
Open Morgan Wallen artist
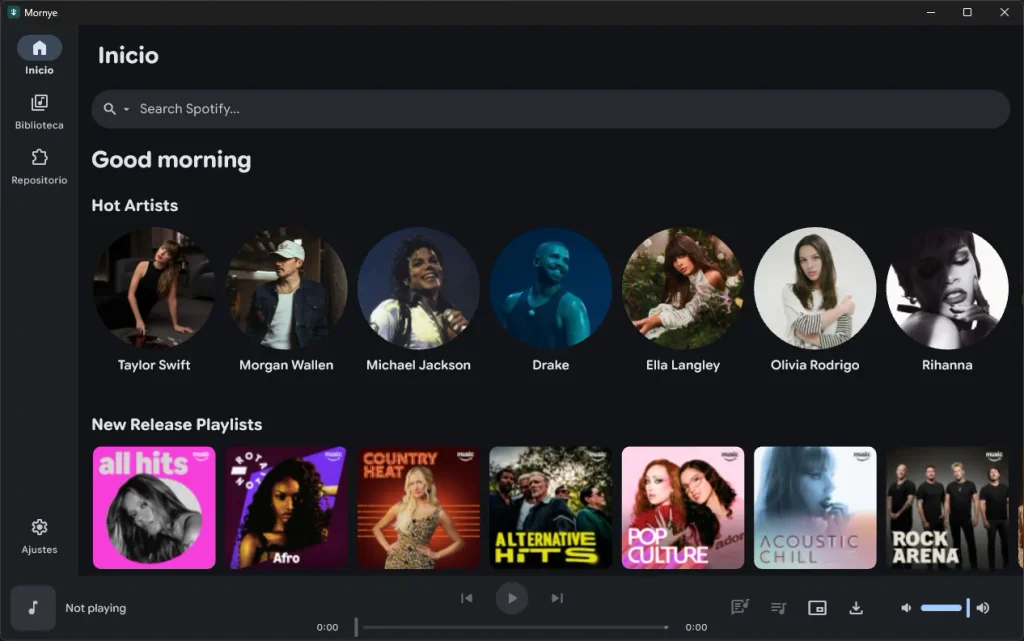tap(286, 300)
